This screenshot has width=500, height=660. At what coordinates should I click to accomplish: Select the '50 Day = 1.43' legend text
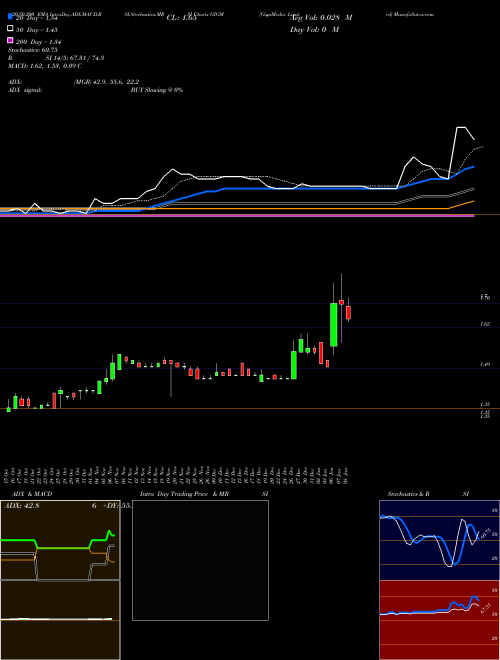36,29
